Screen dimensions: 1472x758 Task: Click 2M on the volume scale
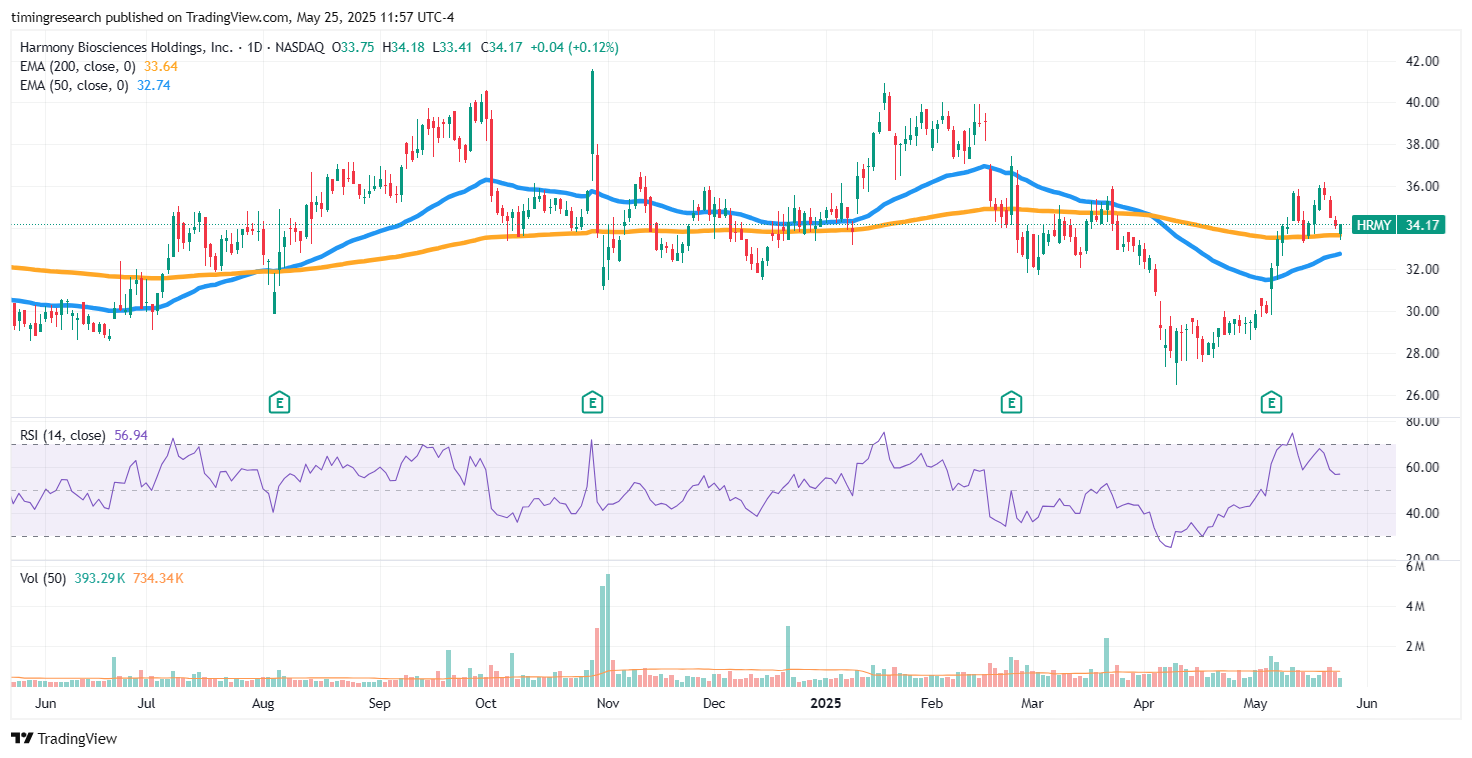pyautogui.click(x=1416, y=646)
